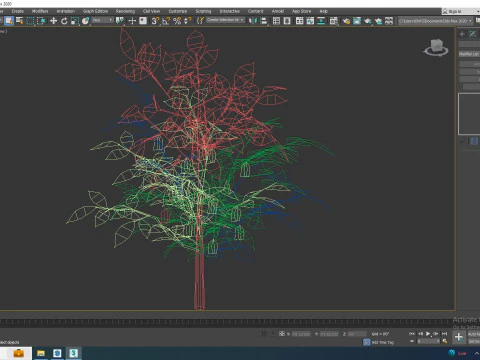Screen dimensions: 480x360
Task: Open the Help menu
Action: pyautogui.click(x=324, y=11)
